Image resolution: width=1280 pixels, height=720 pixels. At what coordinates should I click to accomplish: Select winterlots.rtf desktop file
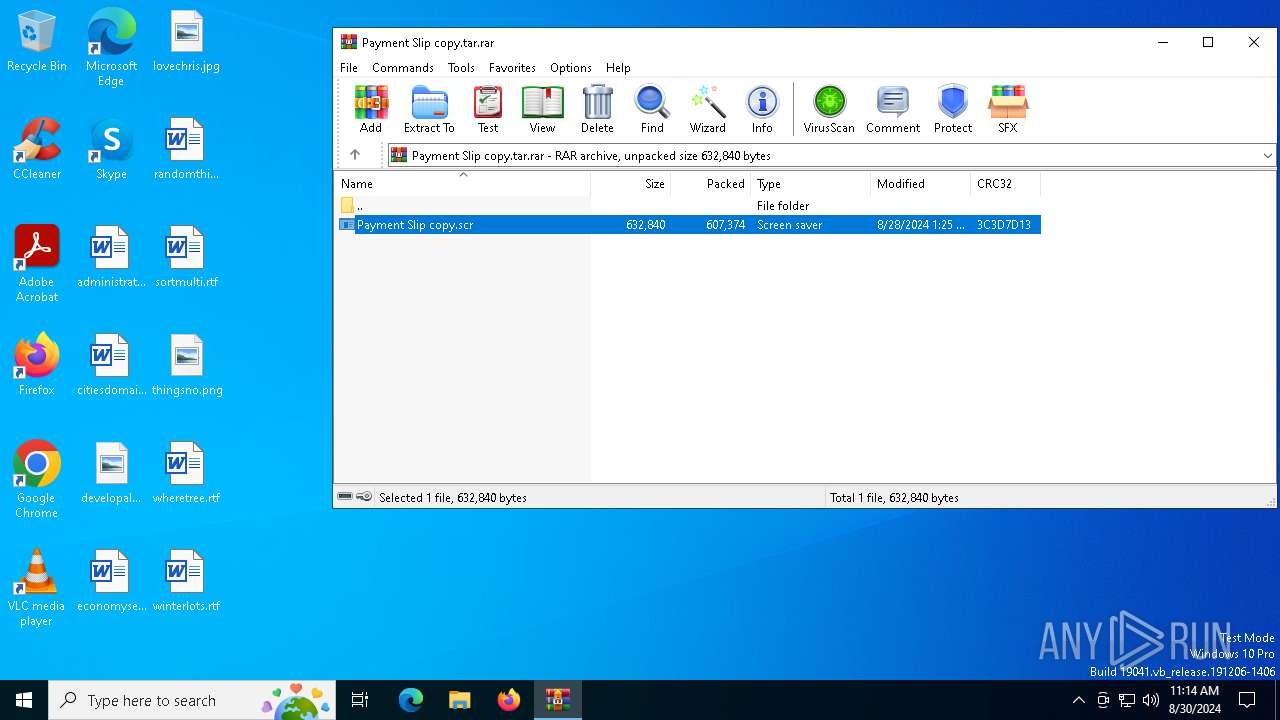coord(186,581)
